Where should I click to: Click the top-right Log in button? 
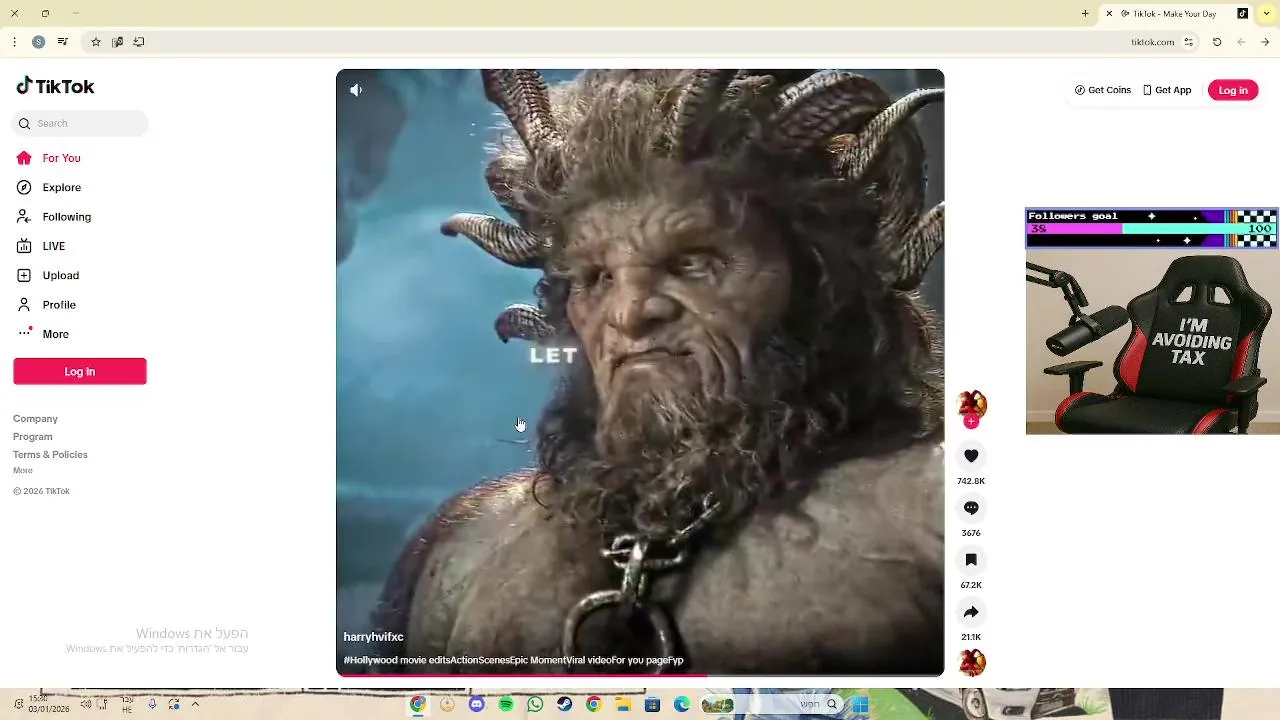click(1233, 90)
